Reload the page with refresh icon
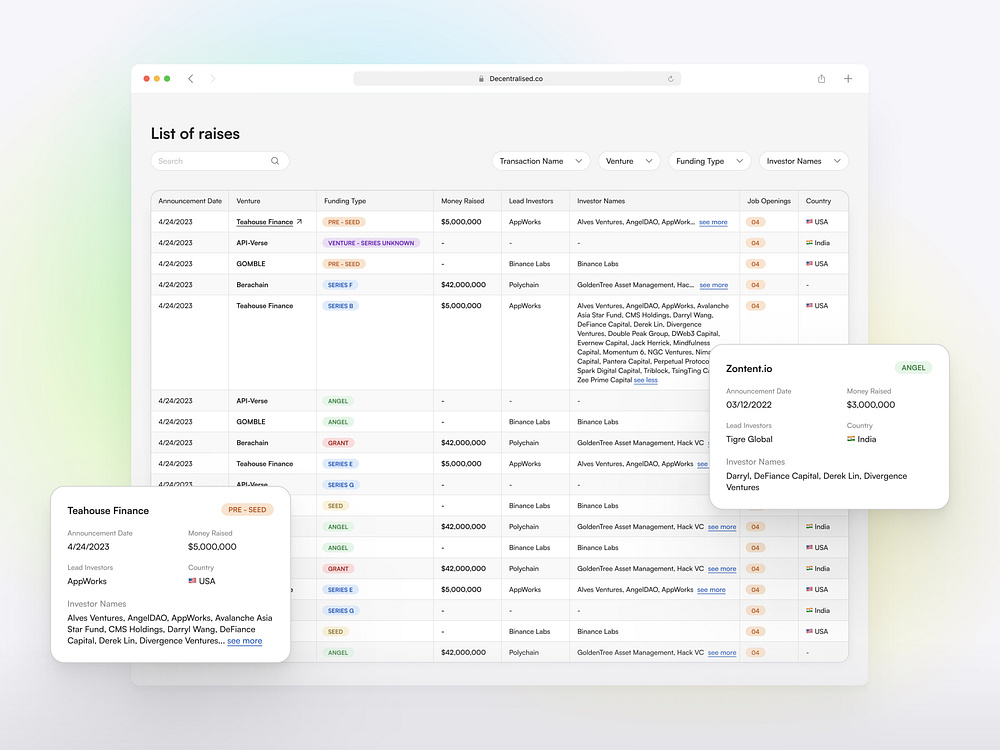The image size is (1000, 750). click(x=670, y=79)
